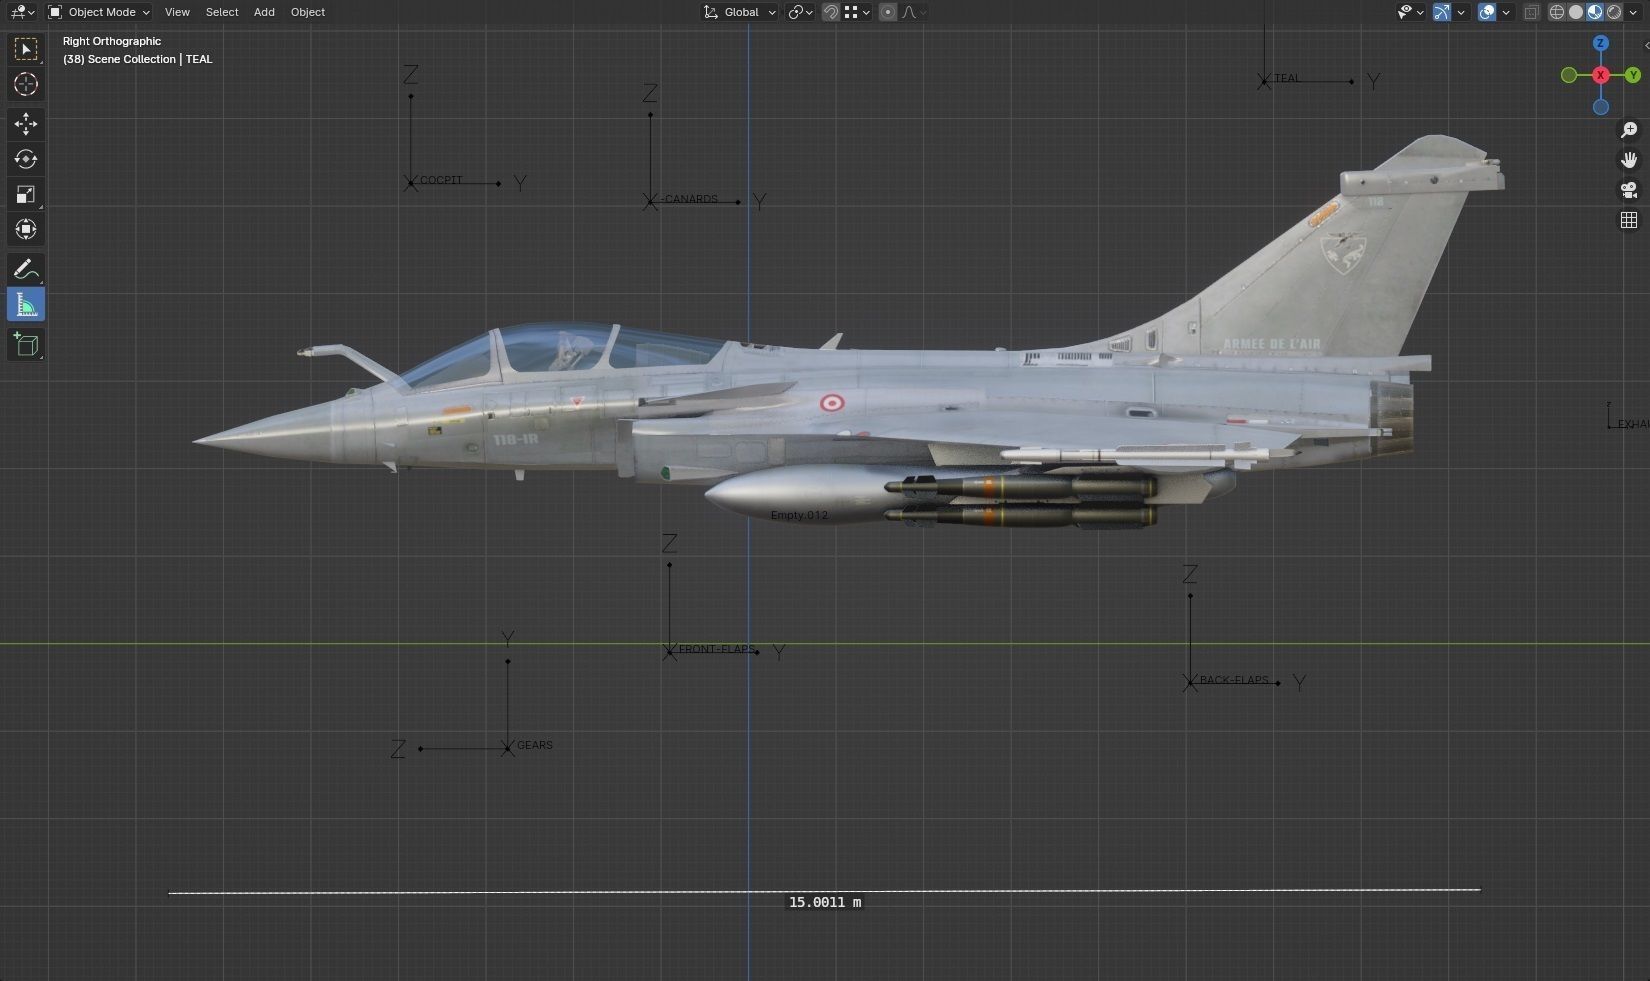This screenshot has height=981, width=1650.
Task: Click Y axis on navigation gizmo
Action: pyautogui.click(x=1633, y=75)
